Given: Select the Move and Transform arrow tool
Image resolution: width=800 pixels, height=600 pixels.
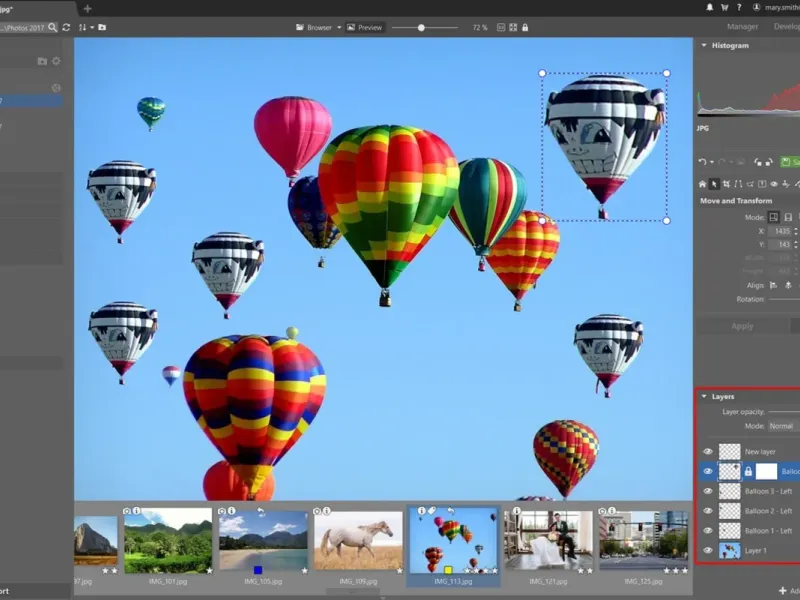Looking at the screenshot, I should tap(714, 184).
